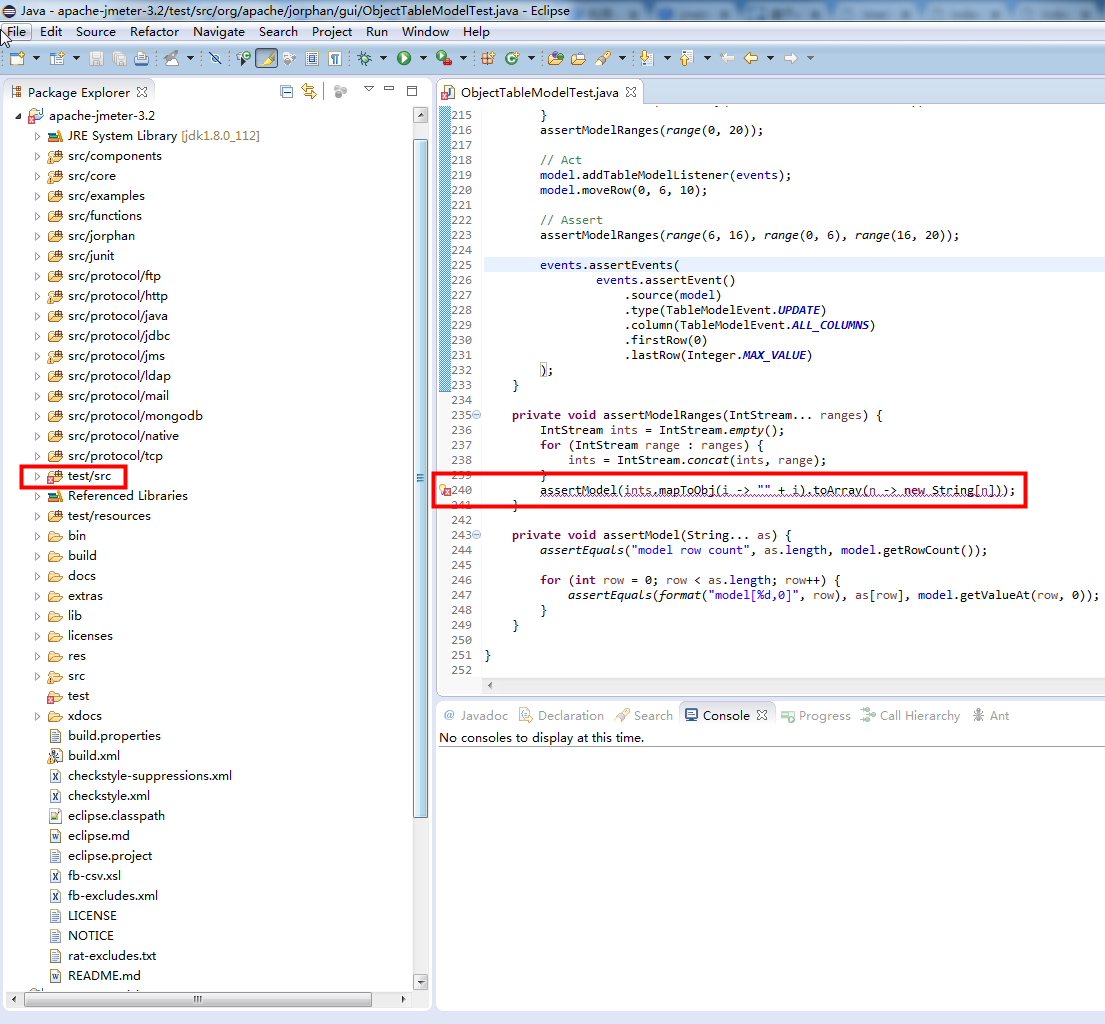Open the File menu
The image size is (1105, 1024).
pyautogui.click(x=16, y=32)
